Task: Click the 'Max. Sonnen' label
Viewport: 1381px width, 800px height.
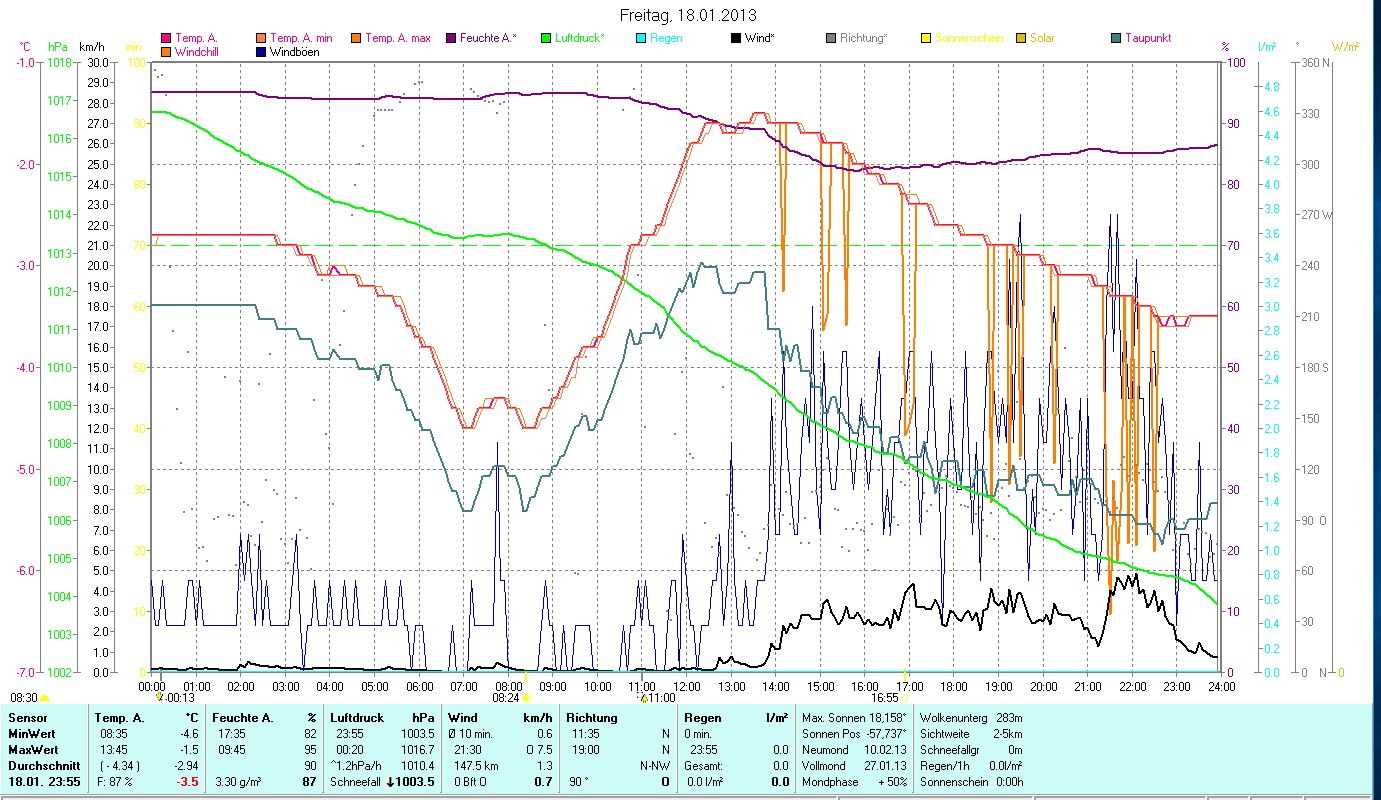Action: [834, 718]
